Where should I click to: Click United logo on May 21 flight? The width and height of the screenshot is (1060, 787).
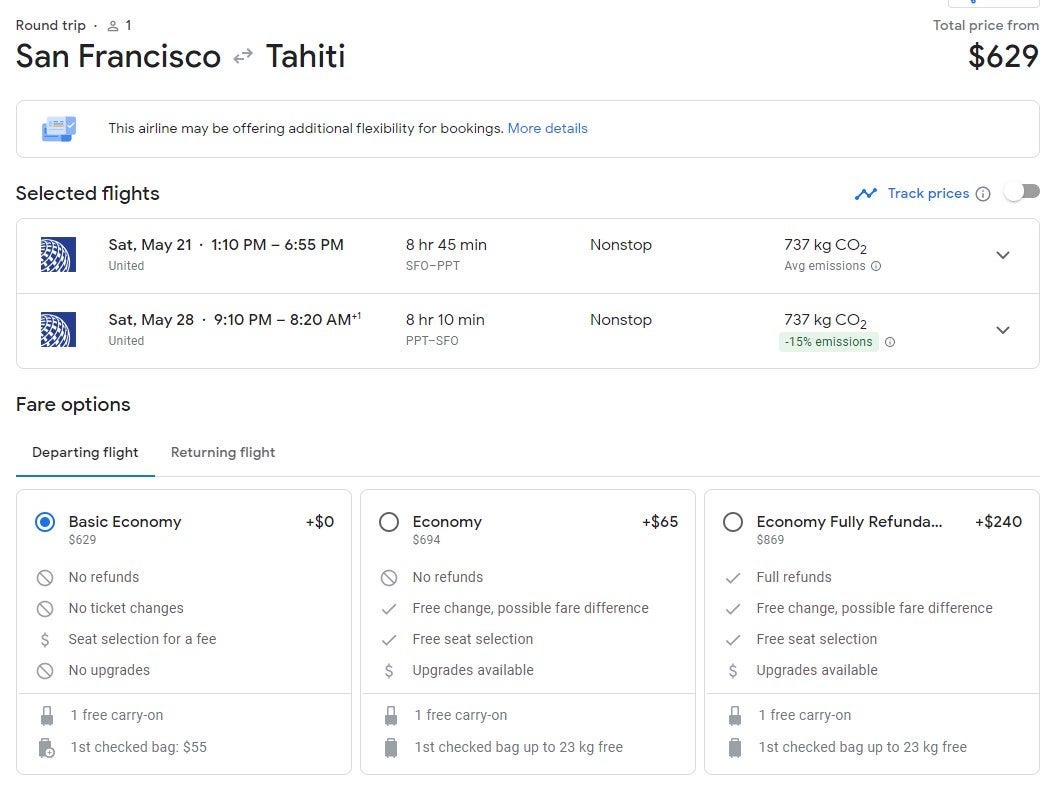point(58,255)
